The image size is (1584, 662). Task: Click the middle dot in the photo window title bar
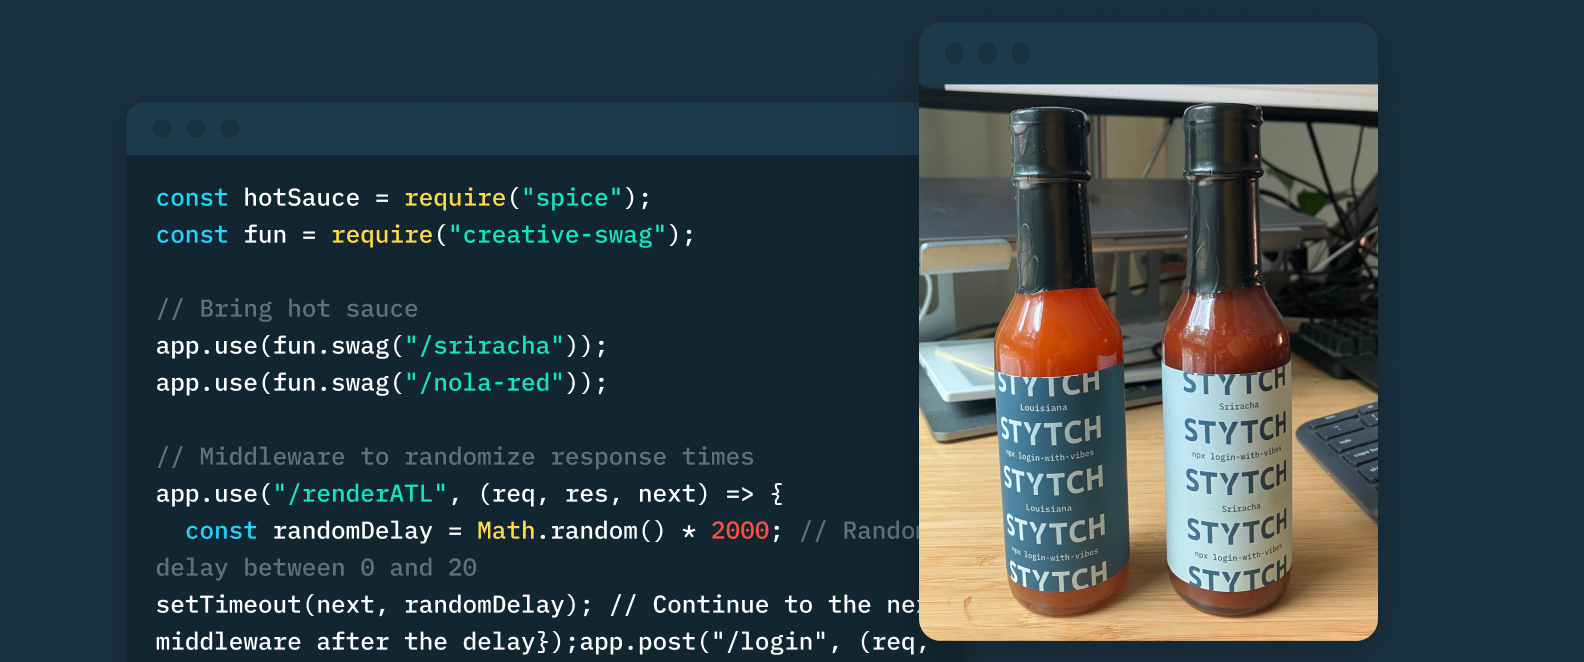pos(987,53)
